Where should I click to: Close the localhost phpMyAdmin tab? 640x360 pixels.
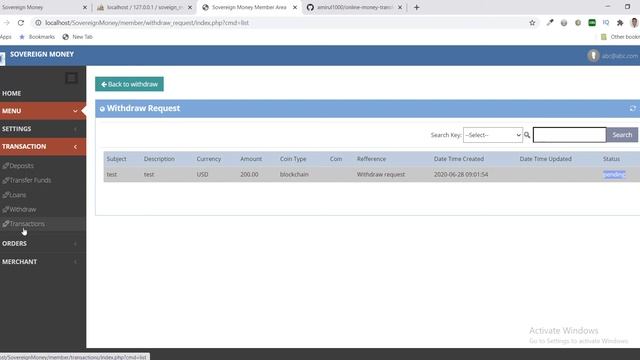[x=190, y=7]
